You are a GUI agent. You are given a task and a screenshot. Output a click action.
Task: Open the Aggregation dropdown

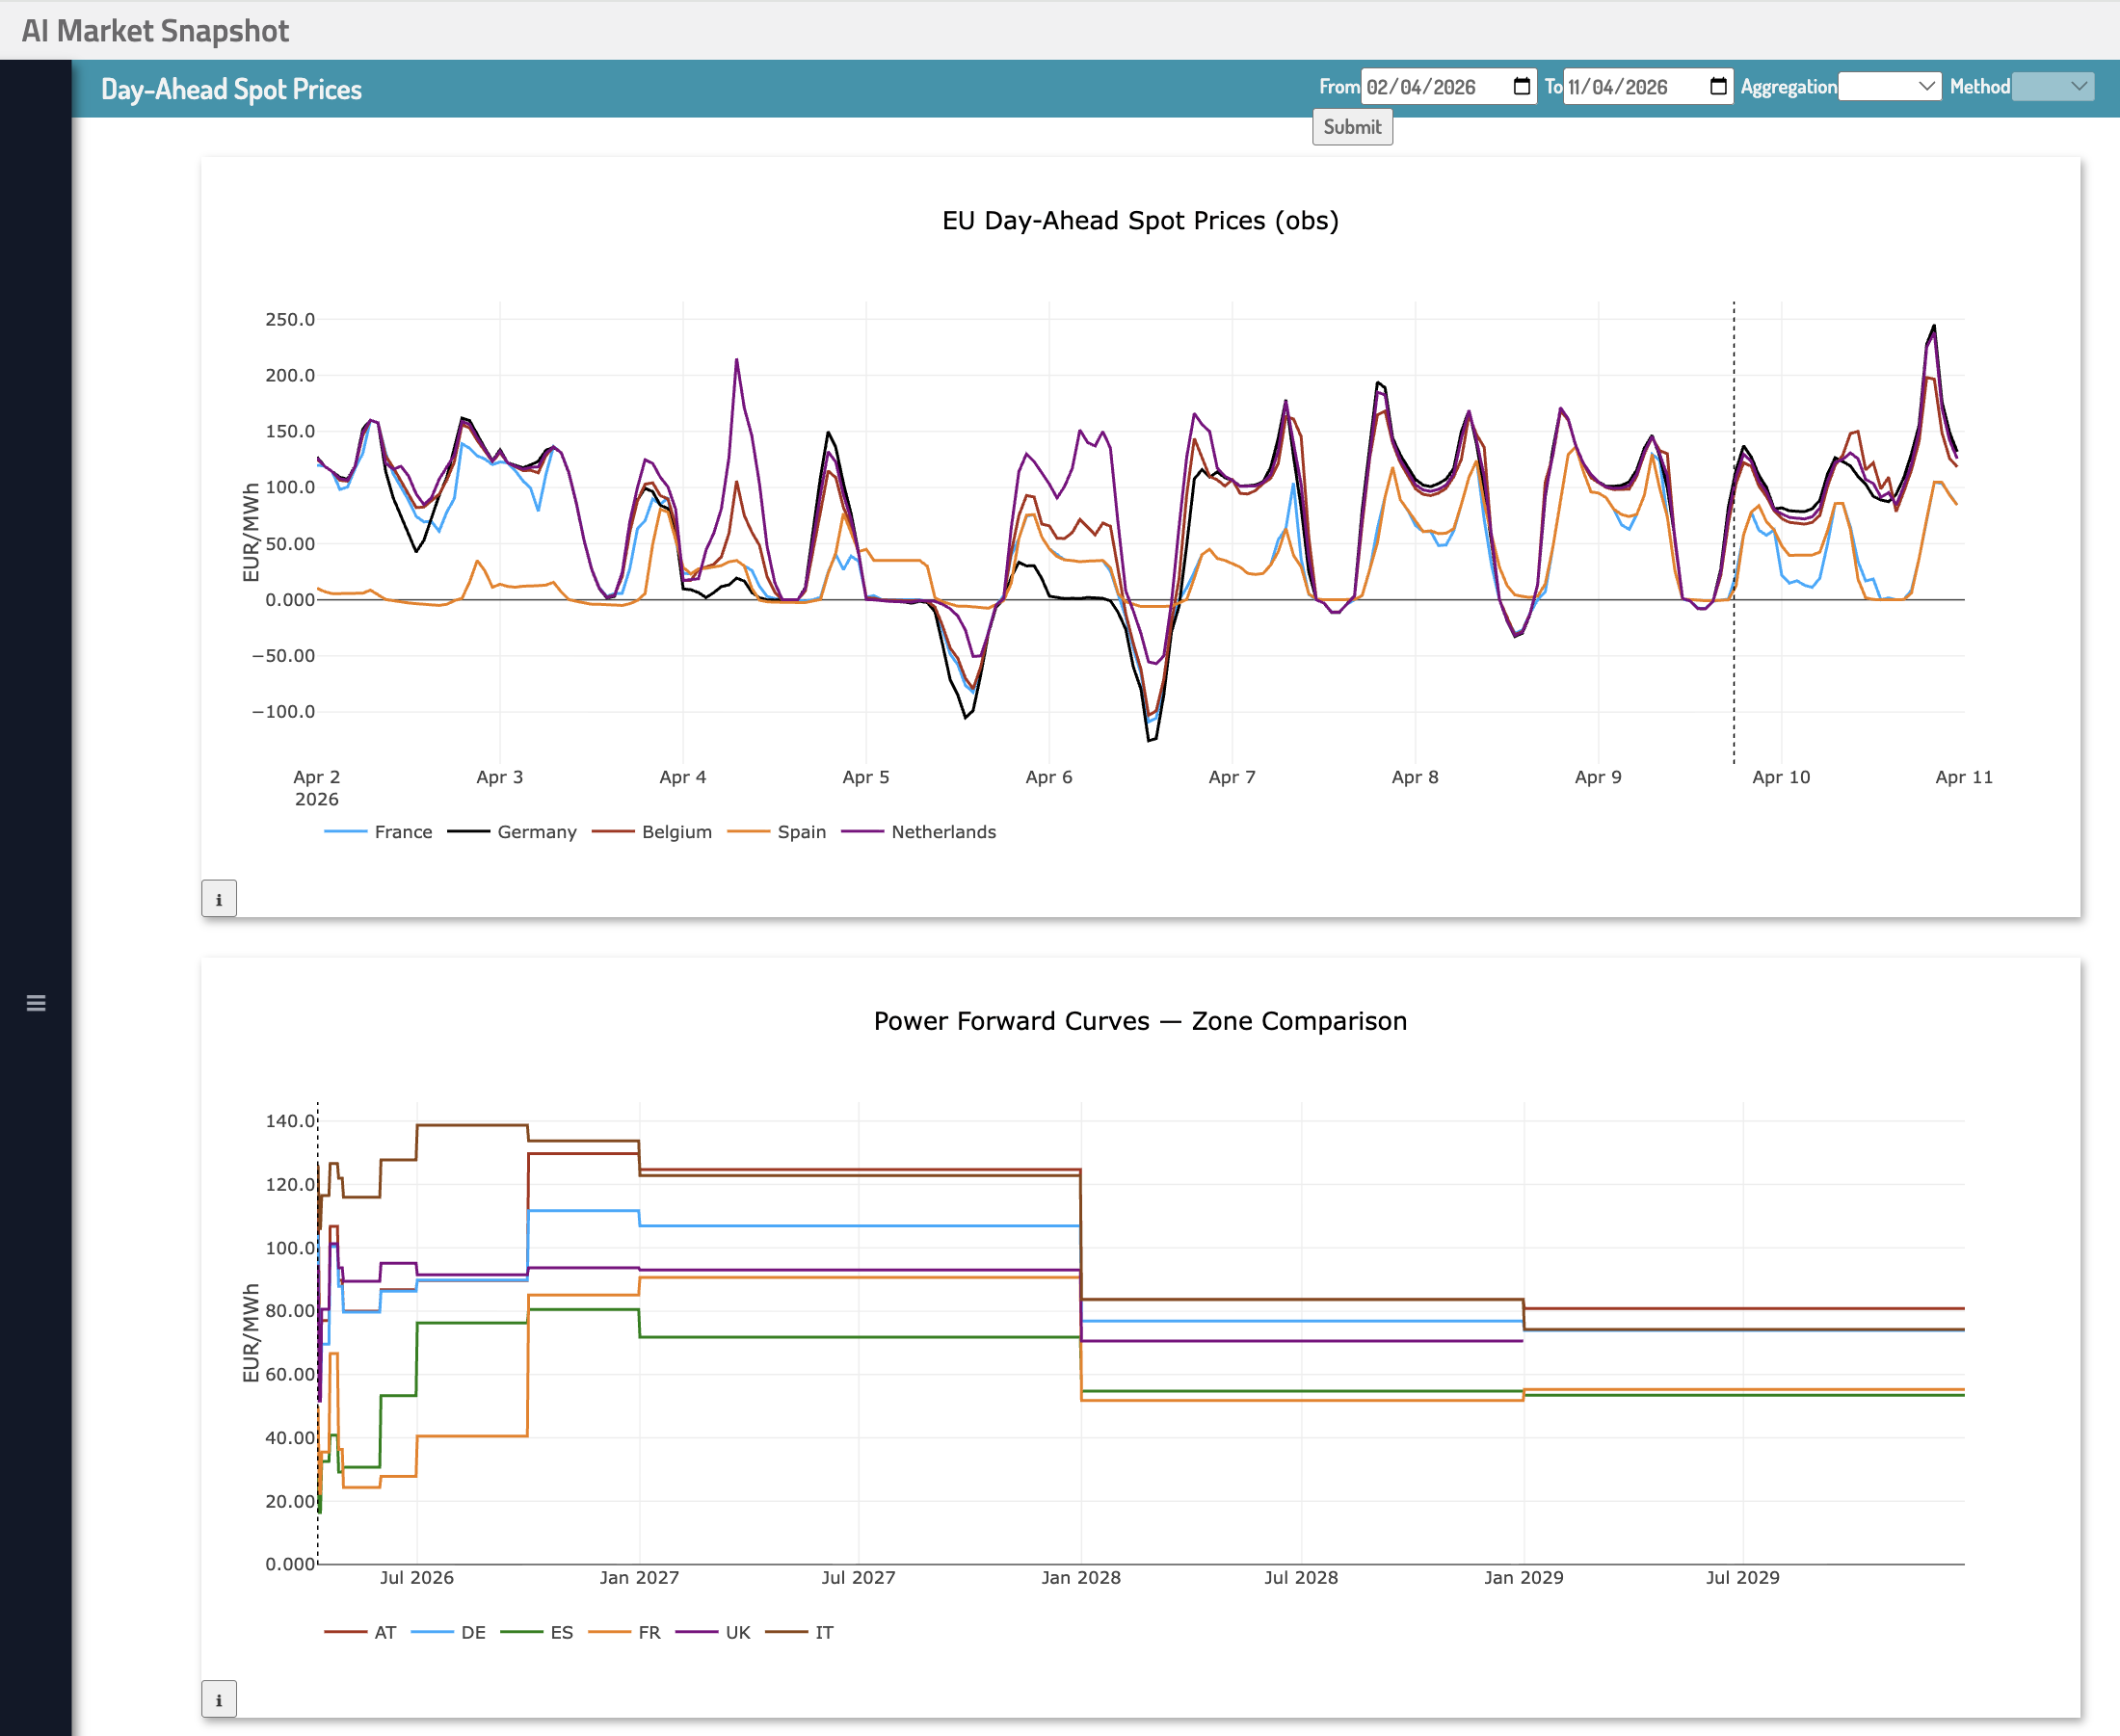coord(1889,87)
